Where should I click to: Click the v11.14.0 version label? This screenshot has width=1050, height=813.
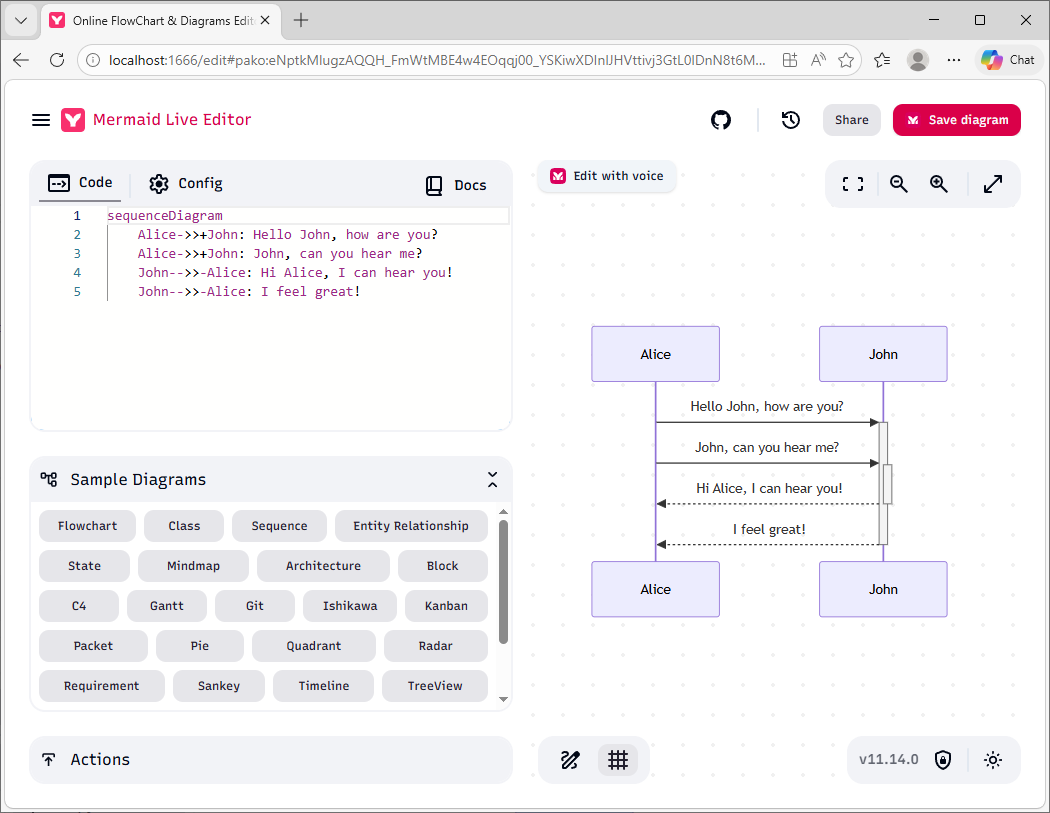coord(889,759)
